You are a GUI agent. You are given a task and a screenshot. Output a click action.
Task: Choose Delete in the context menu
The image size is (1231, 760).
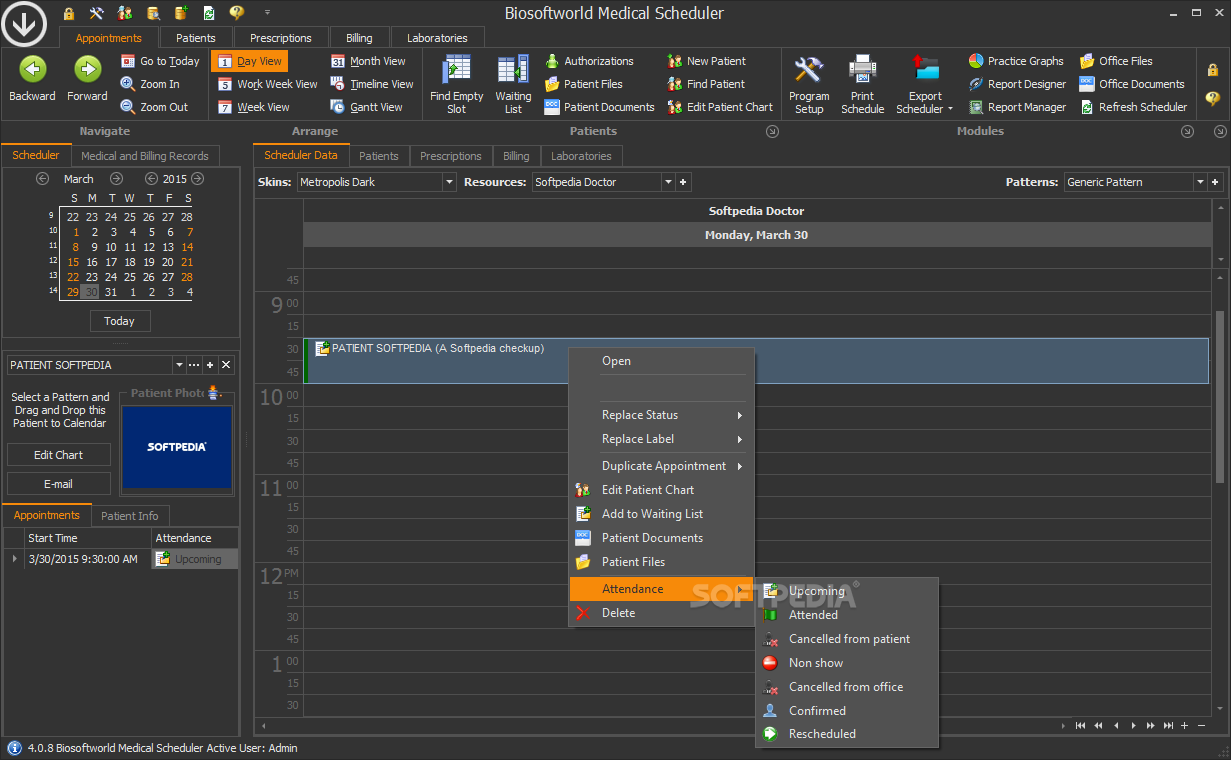661,613
